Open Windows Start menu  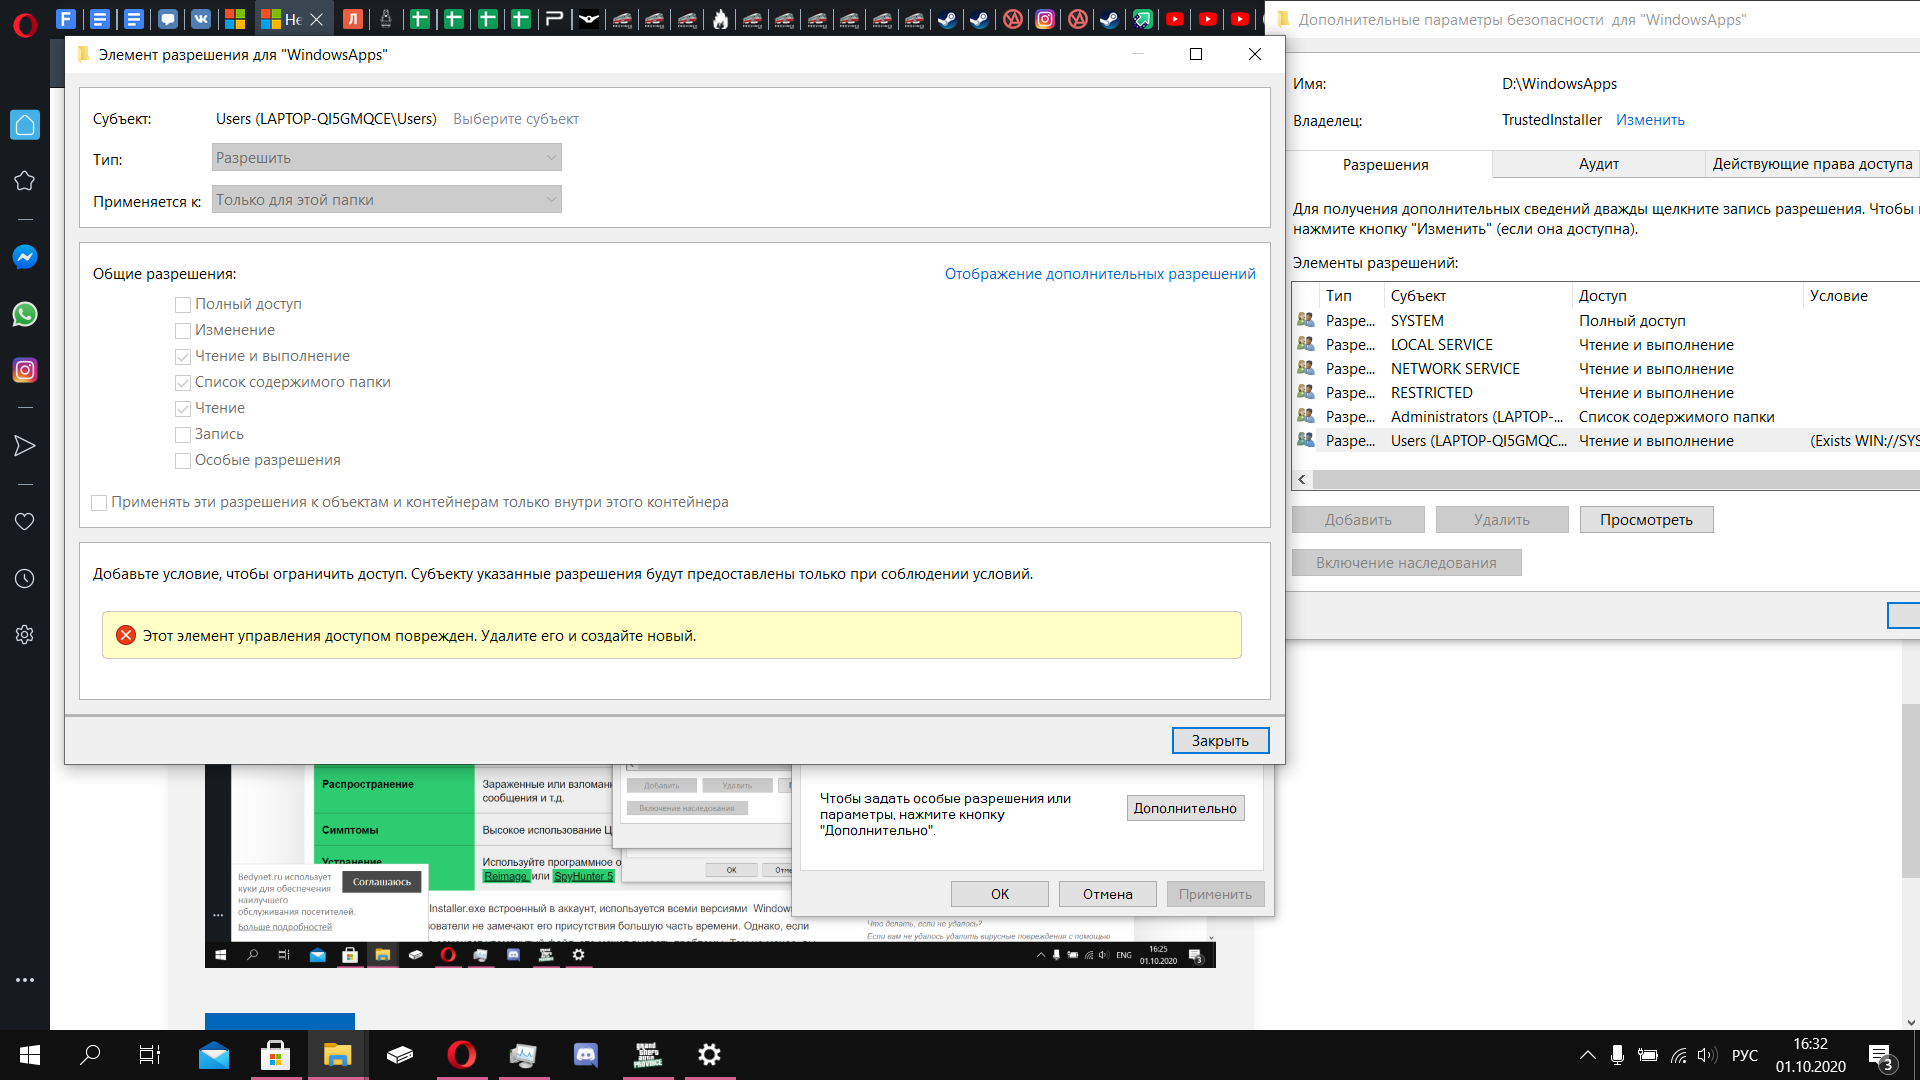tap(30, 1055)
